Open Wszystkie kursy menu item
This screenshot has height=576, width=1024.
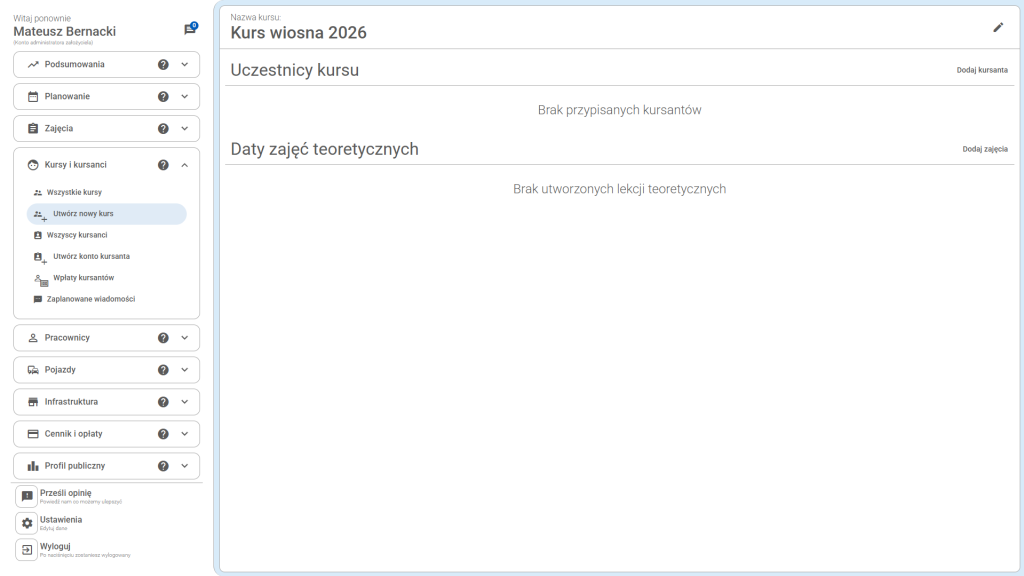pos(74,192)
